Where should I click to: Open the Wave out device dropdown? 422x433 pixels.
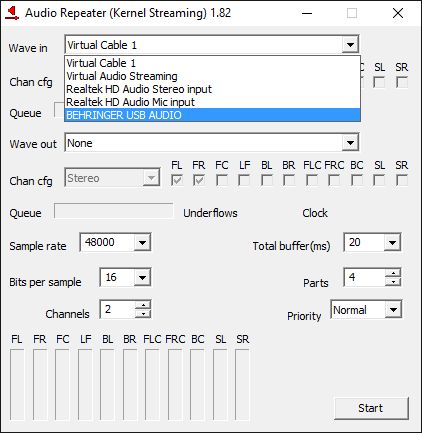point(350,143)
